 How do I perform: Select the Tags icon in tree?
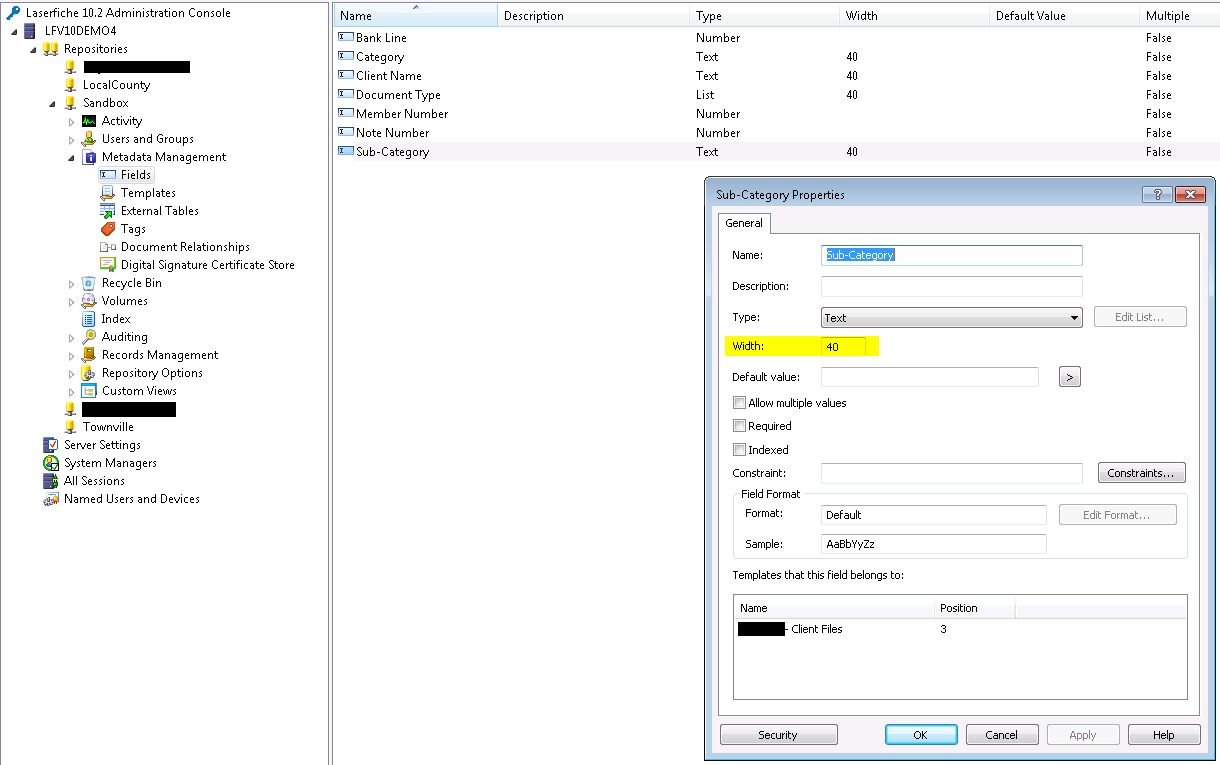tap(108, 229)
